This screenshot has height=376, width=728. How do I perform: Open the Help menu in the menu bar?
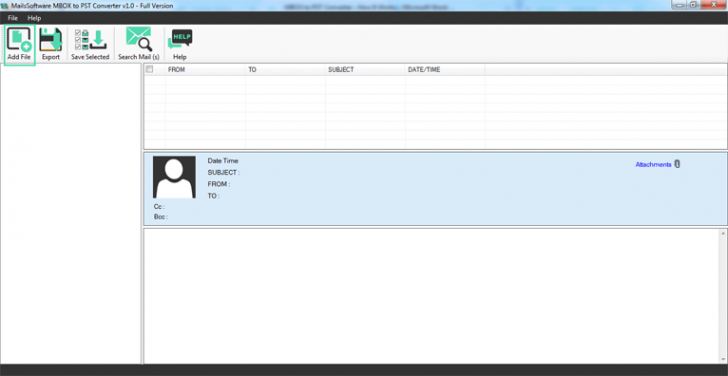pos(34,18)
